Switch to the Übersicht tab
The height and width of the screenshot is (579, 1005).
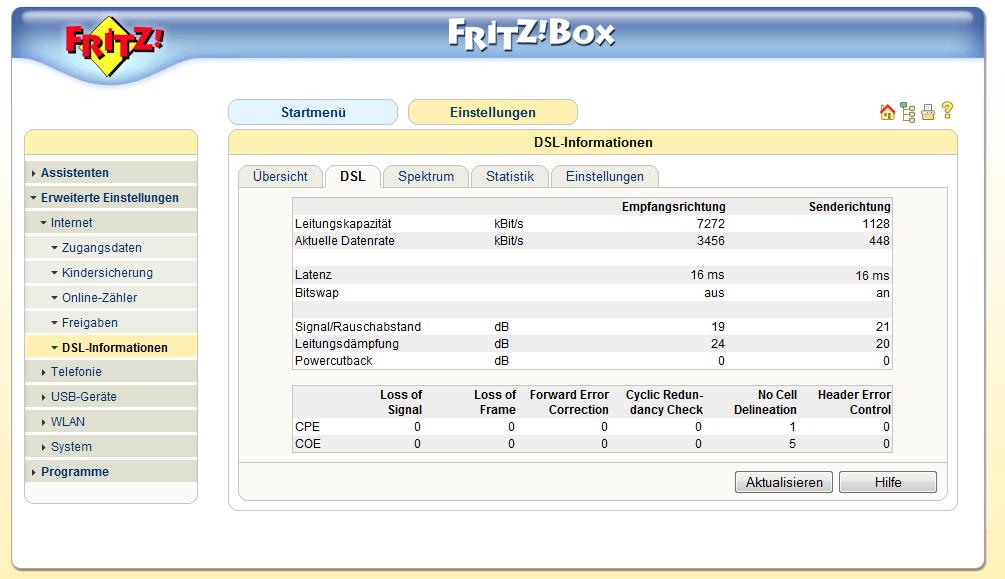click(x=280, y=176)
